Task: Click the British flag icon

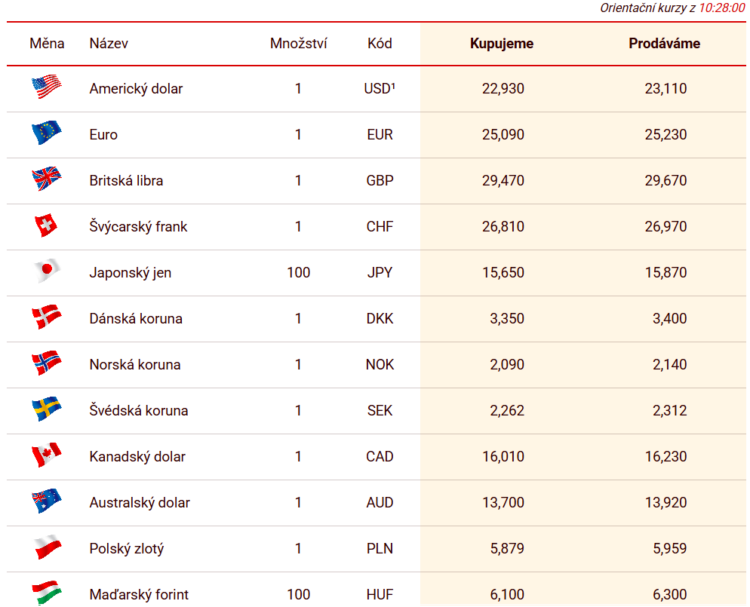Action: (46, 178)
